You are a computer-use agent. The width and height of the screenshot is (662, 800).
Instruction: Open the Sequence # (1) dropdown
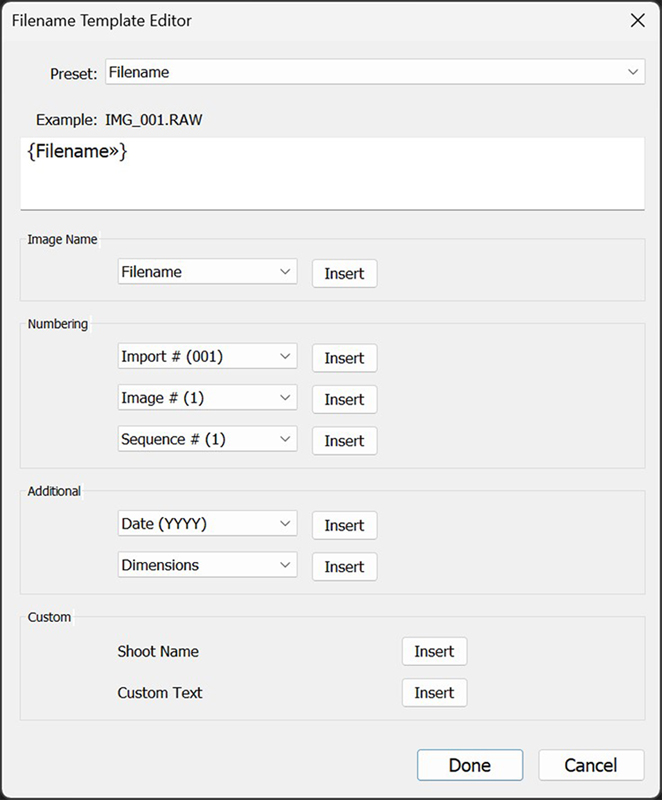[207, 439]
